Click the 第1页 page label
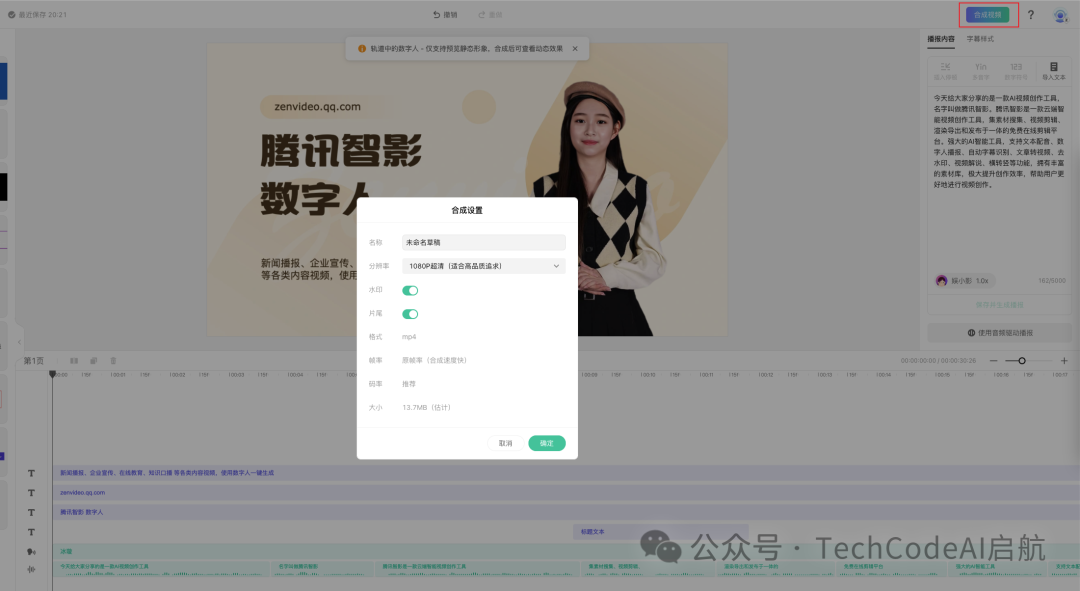This screenshot has width=1080, height=591. point(34,360)
